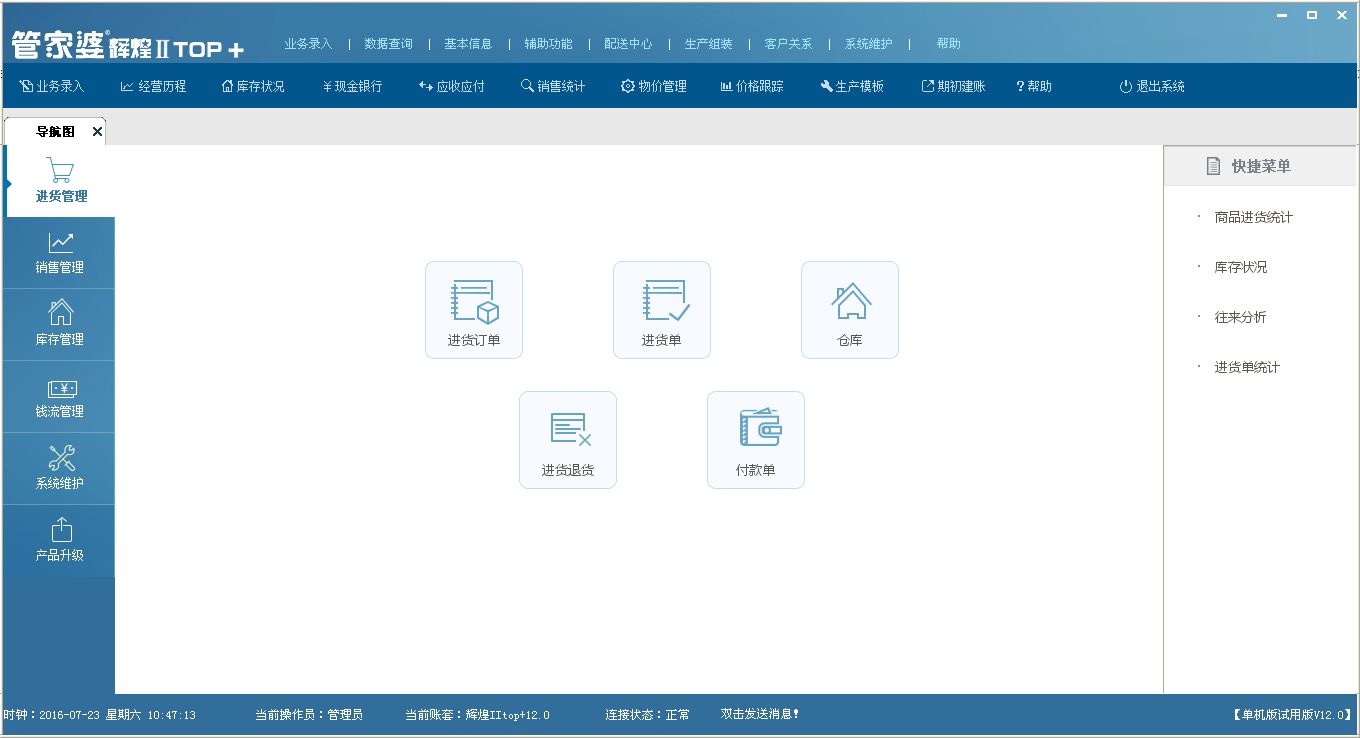Open 应收应付 from the toolbar

click(451, 86)
